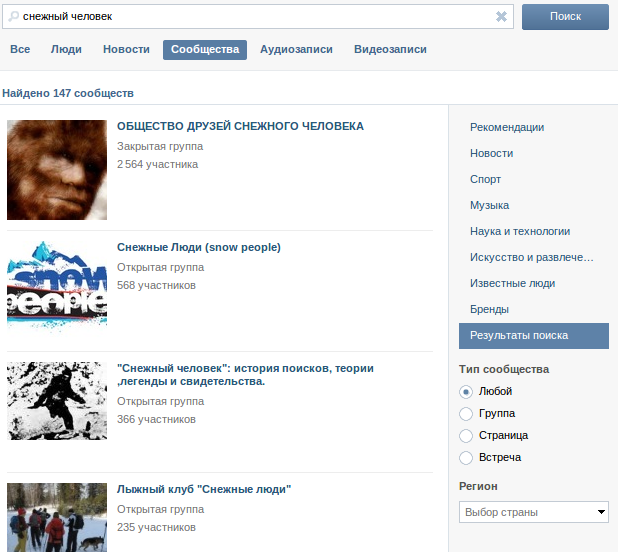
Task: Click the Найдено 147 сообществ heading
Action: click(68, 93)
